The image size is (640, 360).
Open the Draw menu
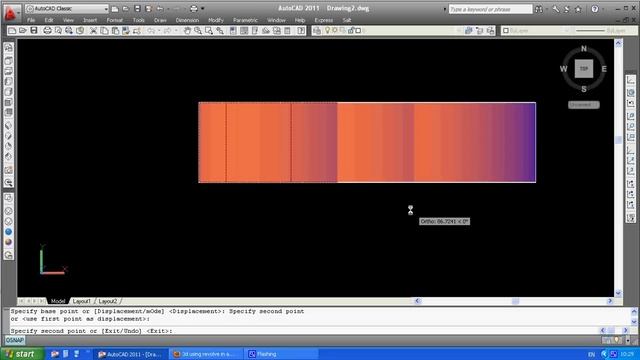coord(160,20)
